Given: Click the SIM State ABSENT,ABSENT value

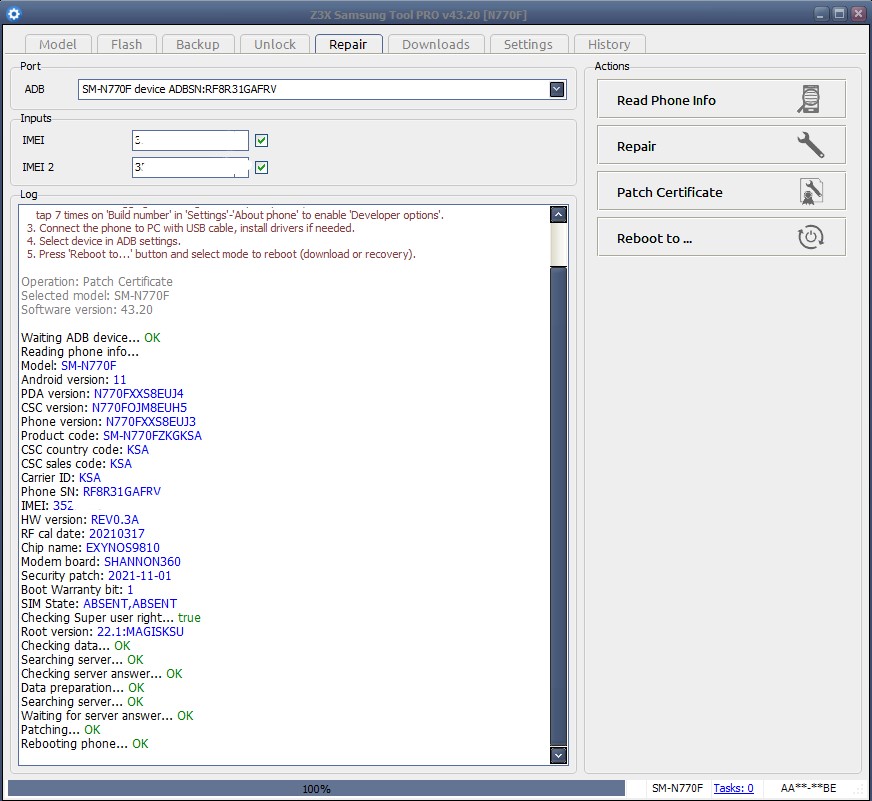Looking at the screenshot, I should (x=130, y=604).
